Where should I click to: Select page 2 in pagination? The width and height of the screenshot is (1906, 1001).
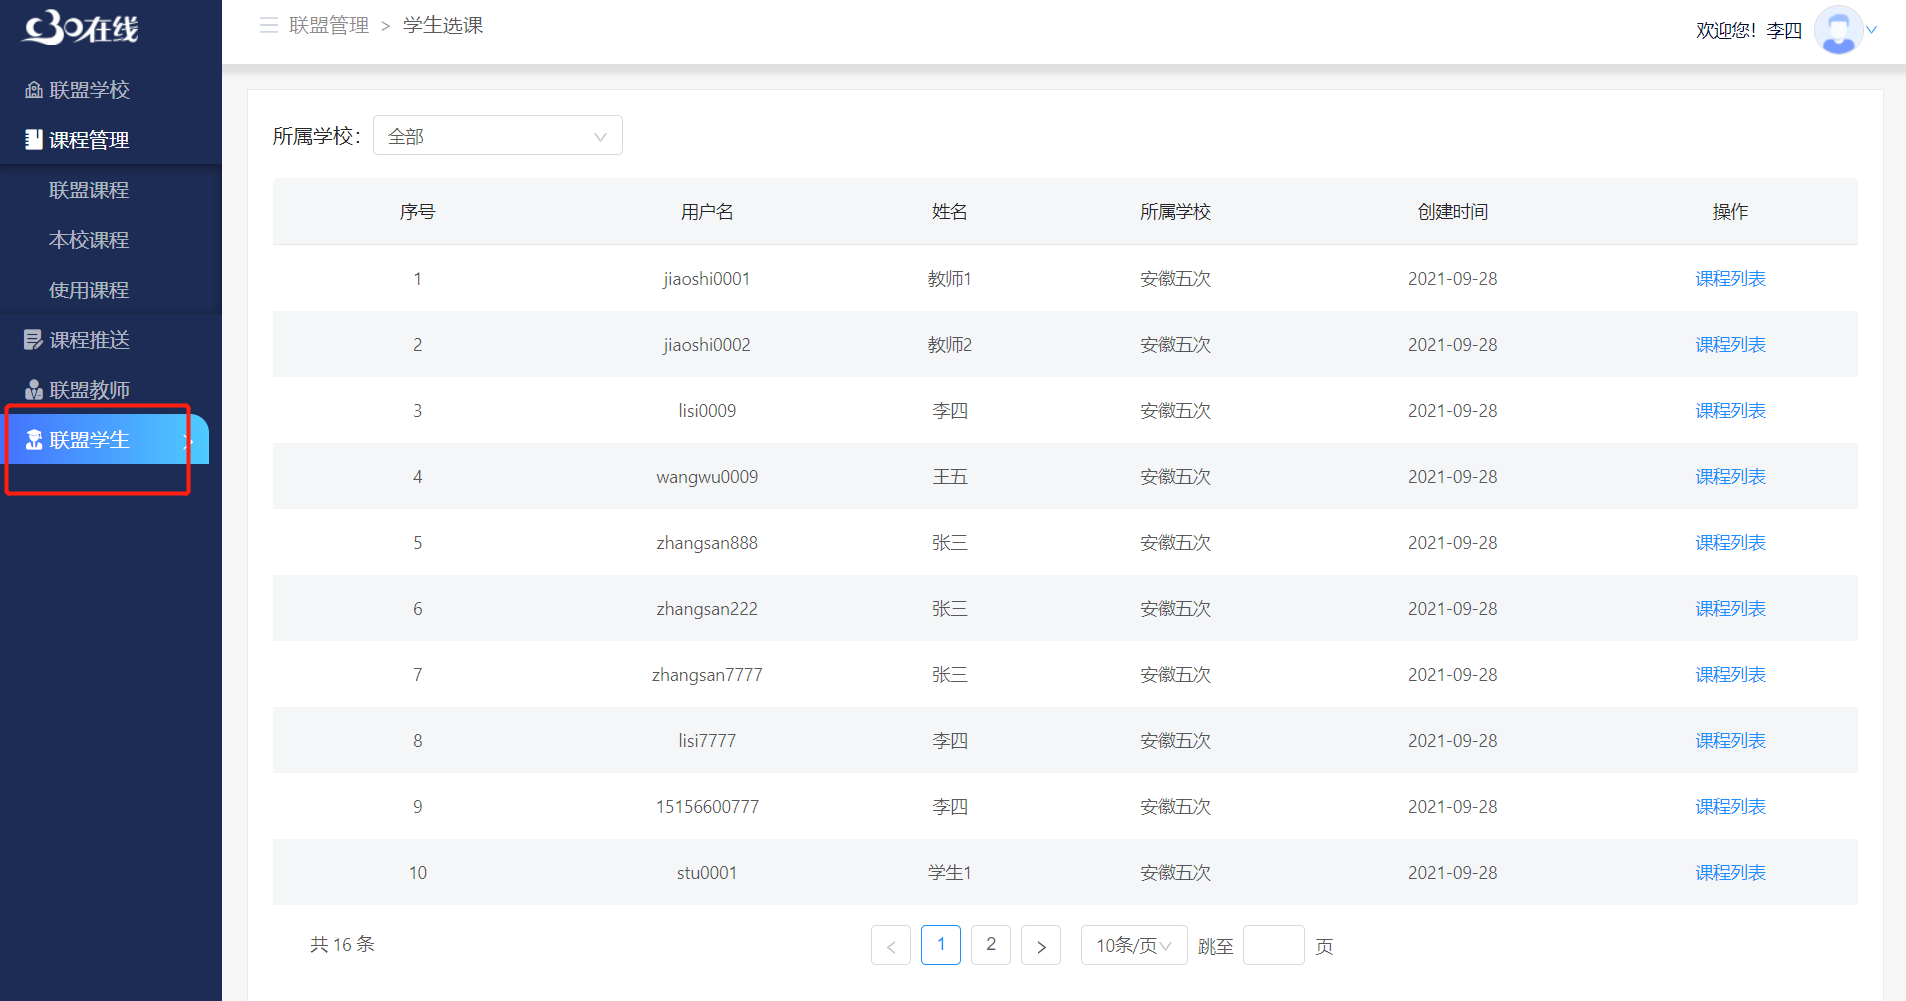(991, 945)
